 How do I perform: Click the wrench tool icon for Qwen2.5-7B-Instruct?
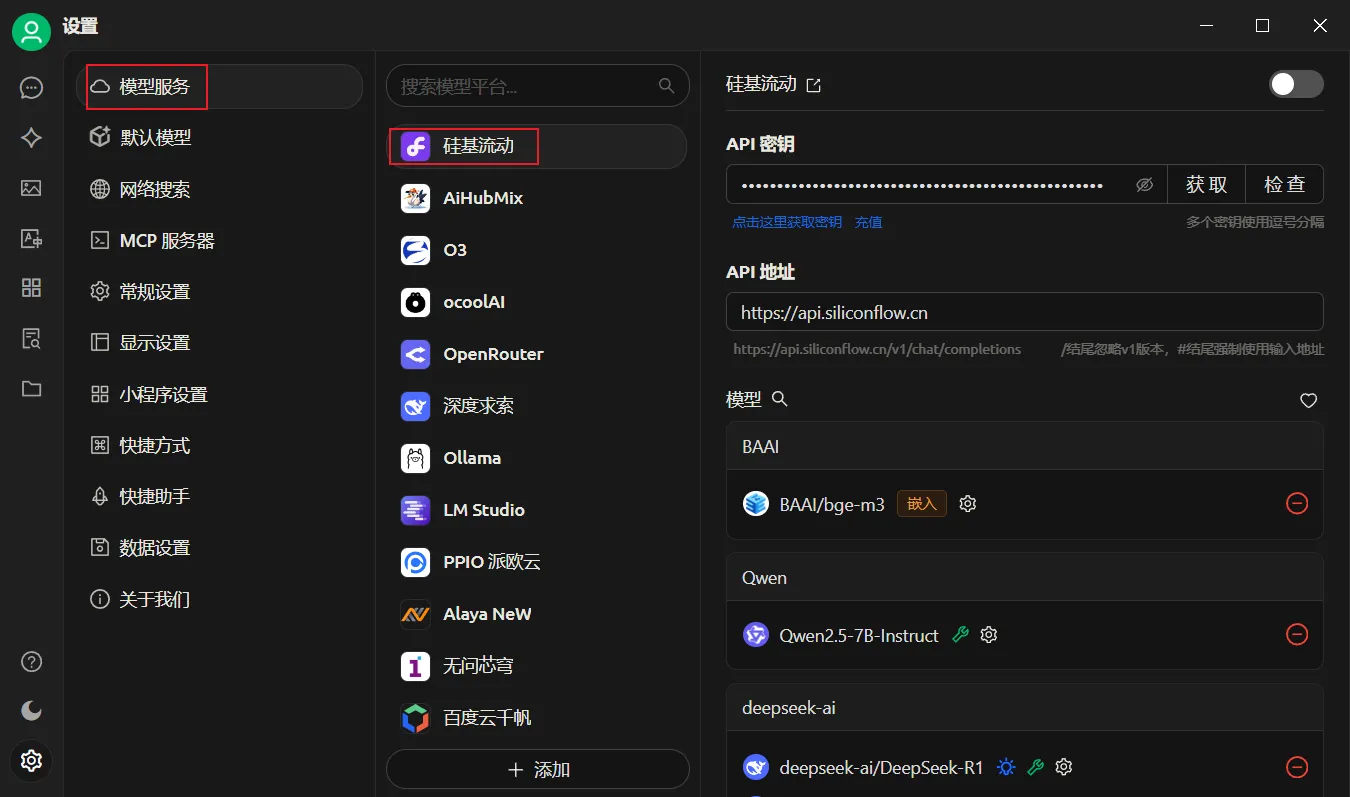click(x=961, y=635)
